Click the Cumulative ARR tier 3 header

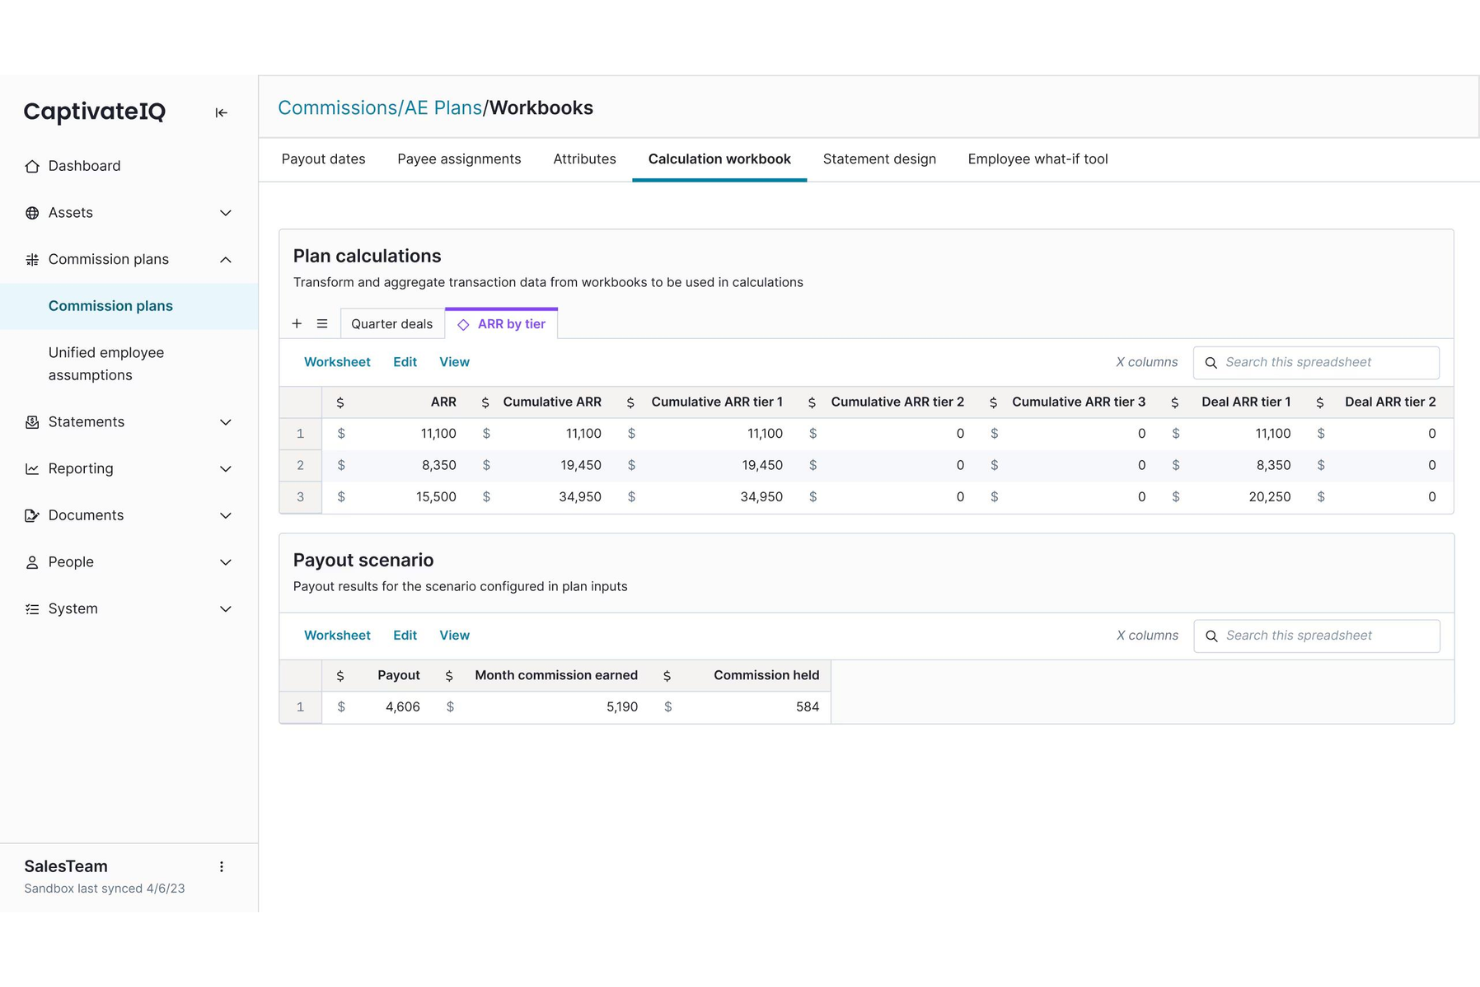pyautogui.click(x=1079, y=402)
